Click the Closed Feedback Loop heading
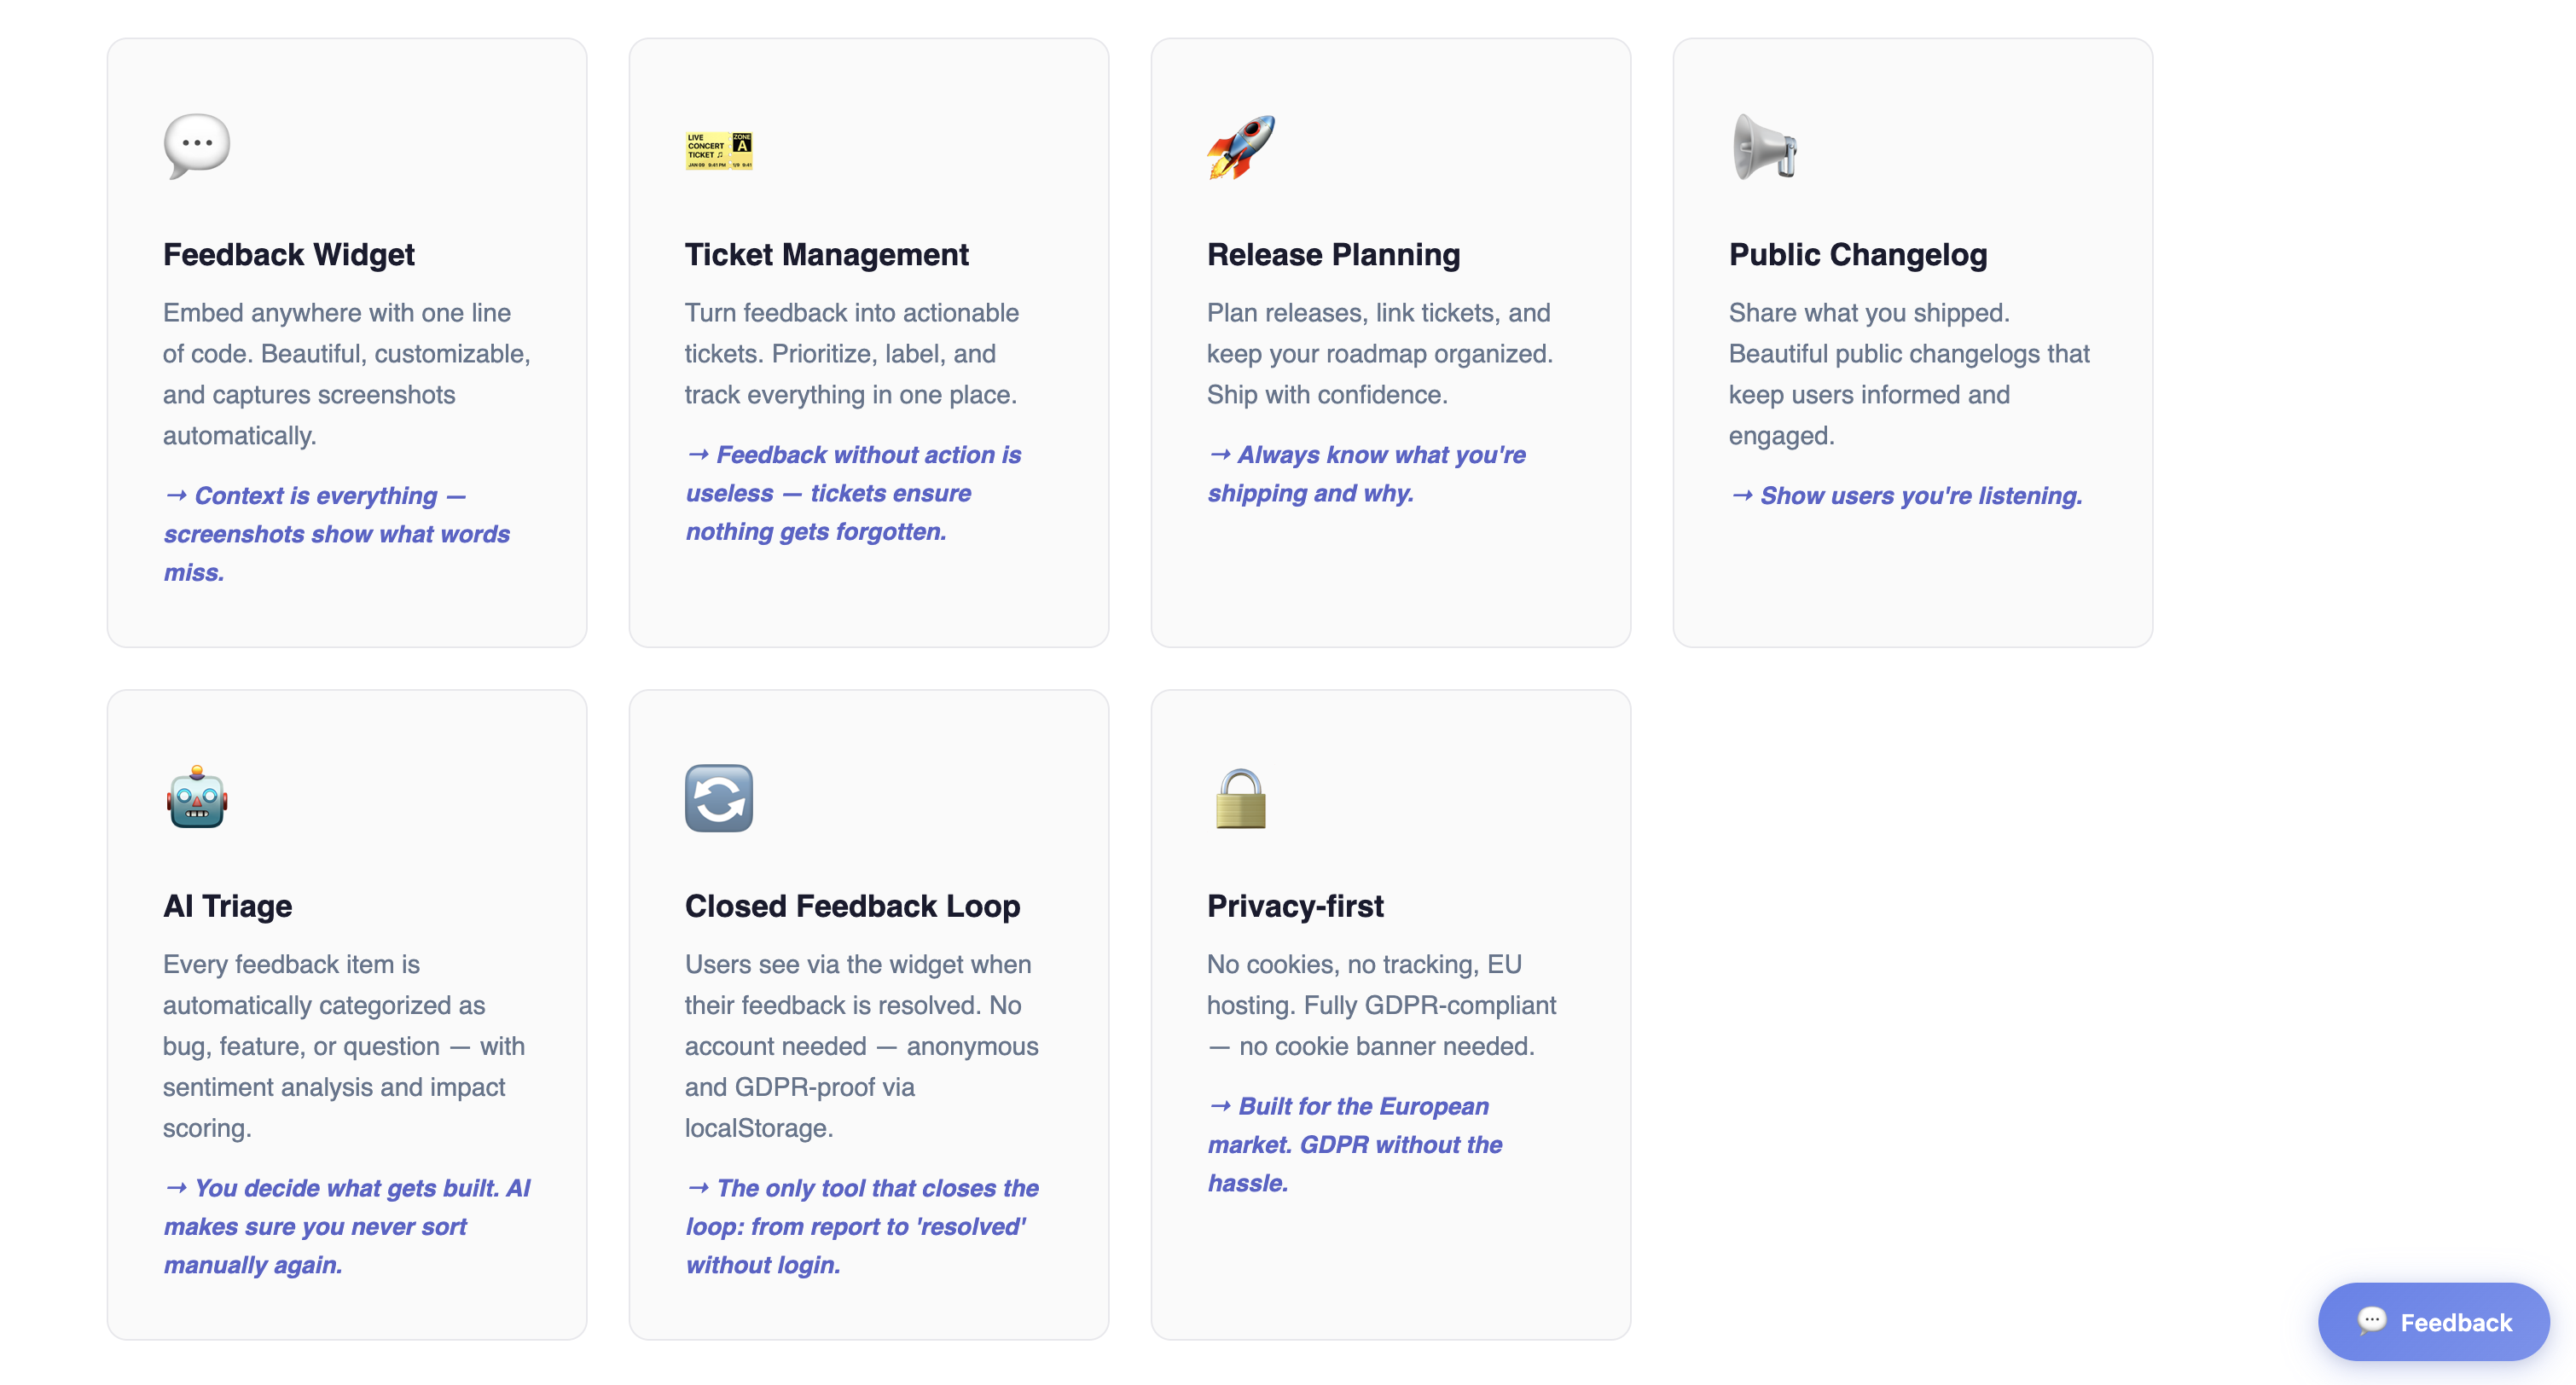Screen dimensions: 2576x1385 pyautogui.click(x=852, y=906)
